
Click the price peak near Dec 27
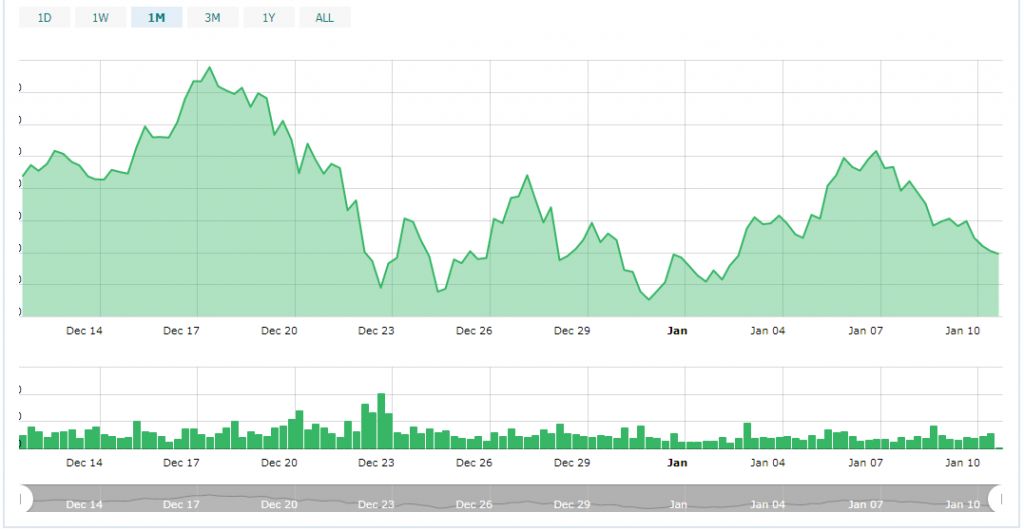pos(527,176)
